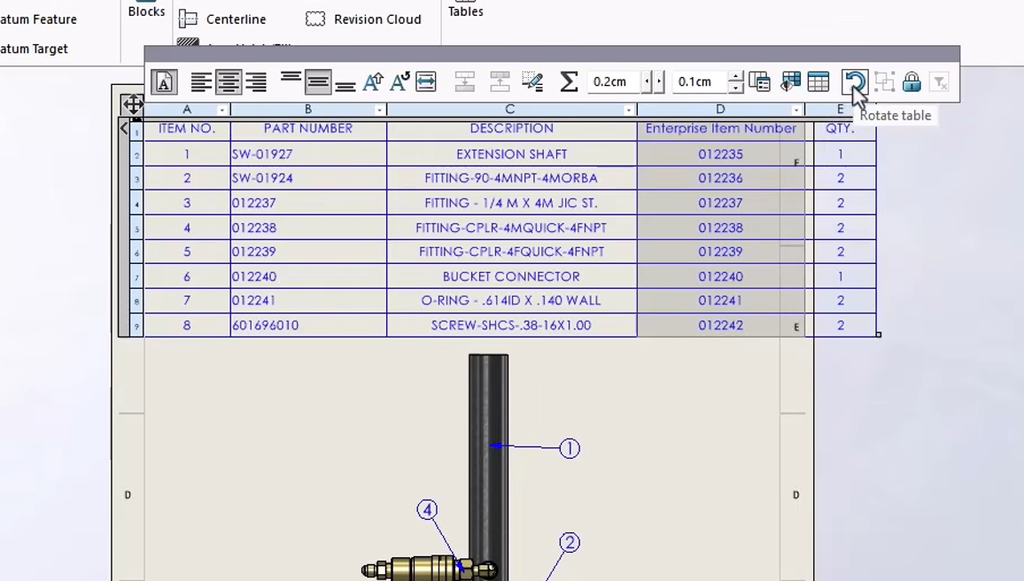The width and height of the screenshot is (1024, 581).
Task: Select column E header
Action: (840, 109)
